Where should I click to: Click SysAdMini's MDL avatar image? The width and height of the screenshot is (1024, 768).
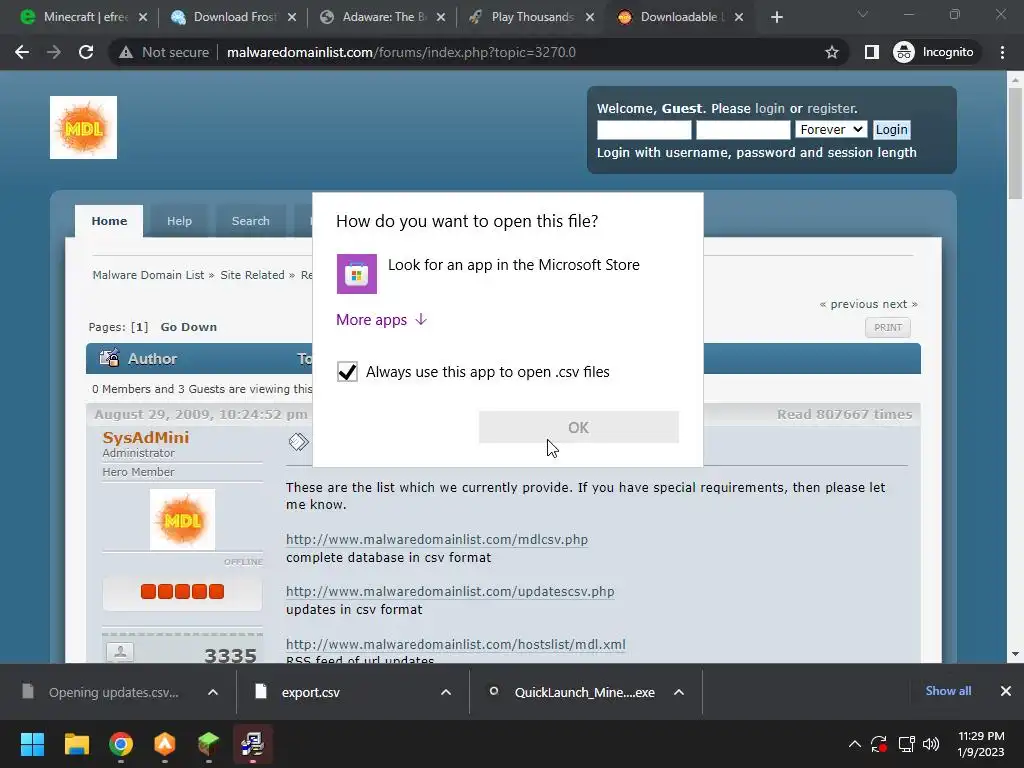point(182,520)
